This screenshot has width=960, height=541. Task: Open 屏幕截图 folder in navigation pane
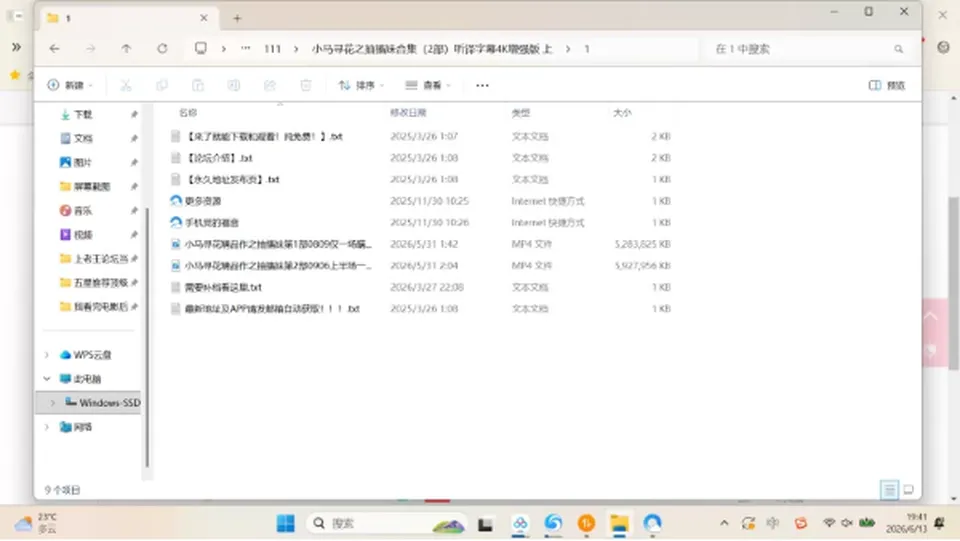tap(92, 186)
